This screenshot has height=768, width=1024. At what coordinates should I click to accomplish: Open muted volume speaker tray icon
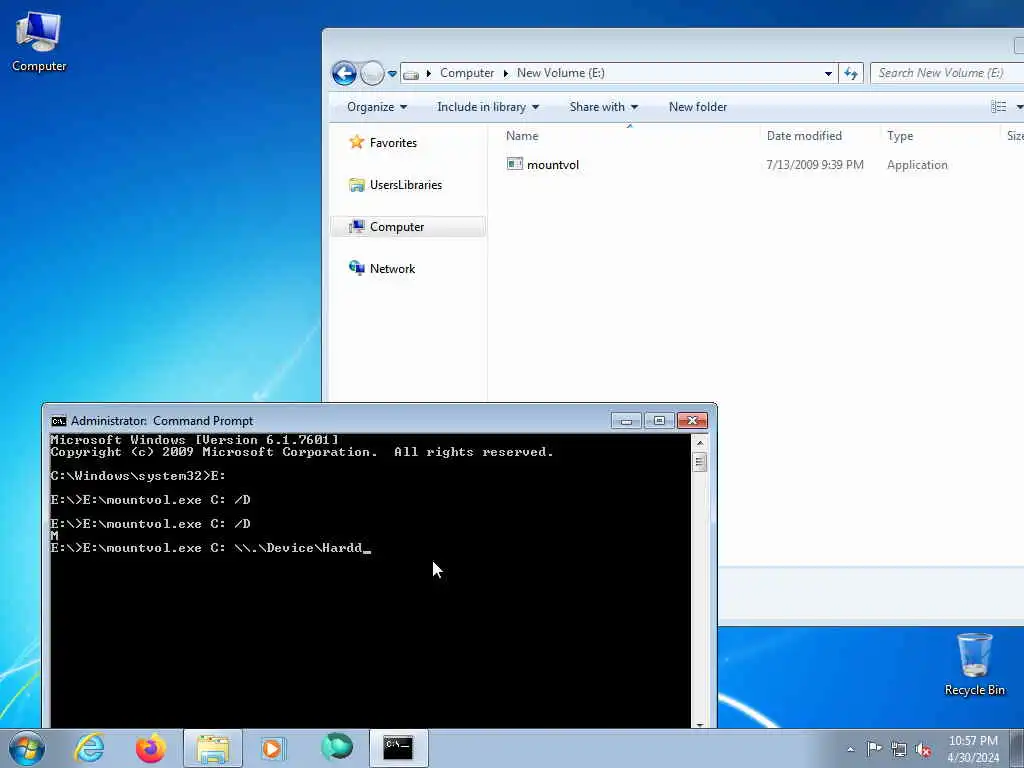coord(923,749)
